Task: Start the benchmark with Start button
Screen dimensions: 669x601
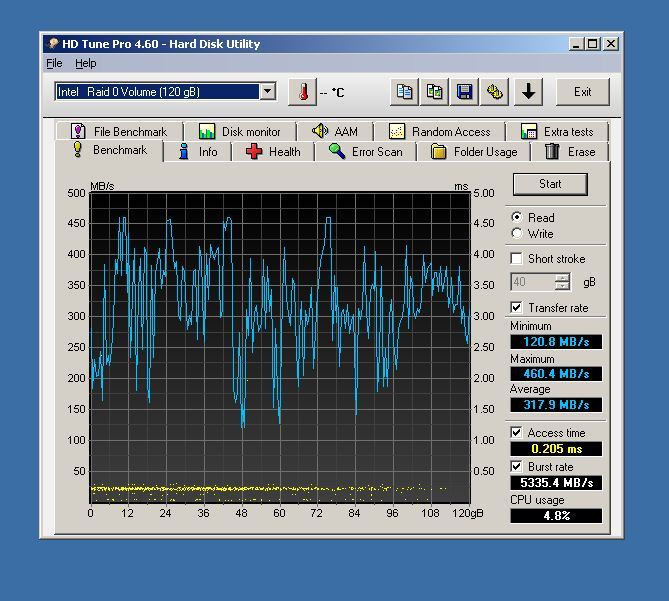Action: click(550, 184)
